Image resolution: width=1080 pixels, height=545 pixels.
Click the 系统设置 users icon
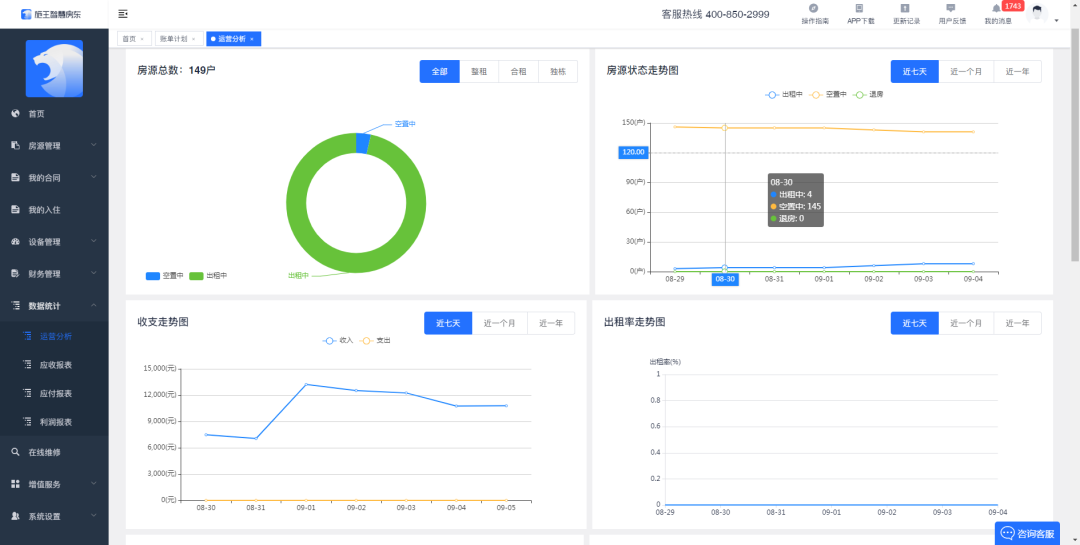pyautogui.click(x=15, y=516)
